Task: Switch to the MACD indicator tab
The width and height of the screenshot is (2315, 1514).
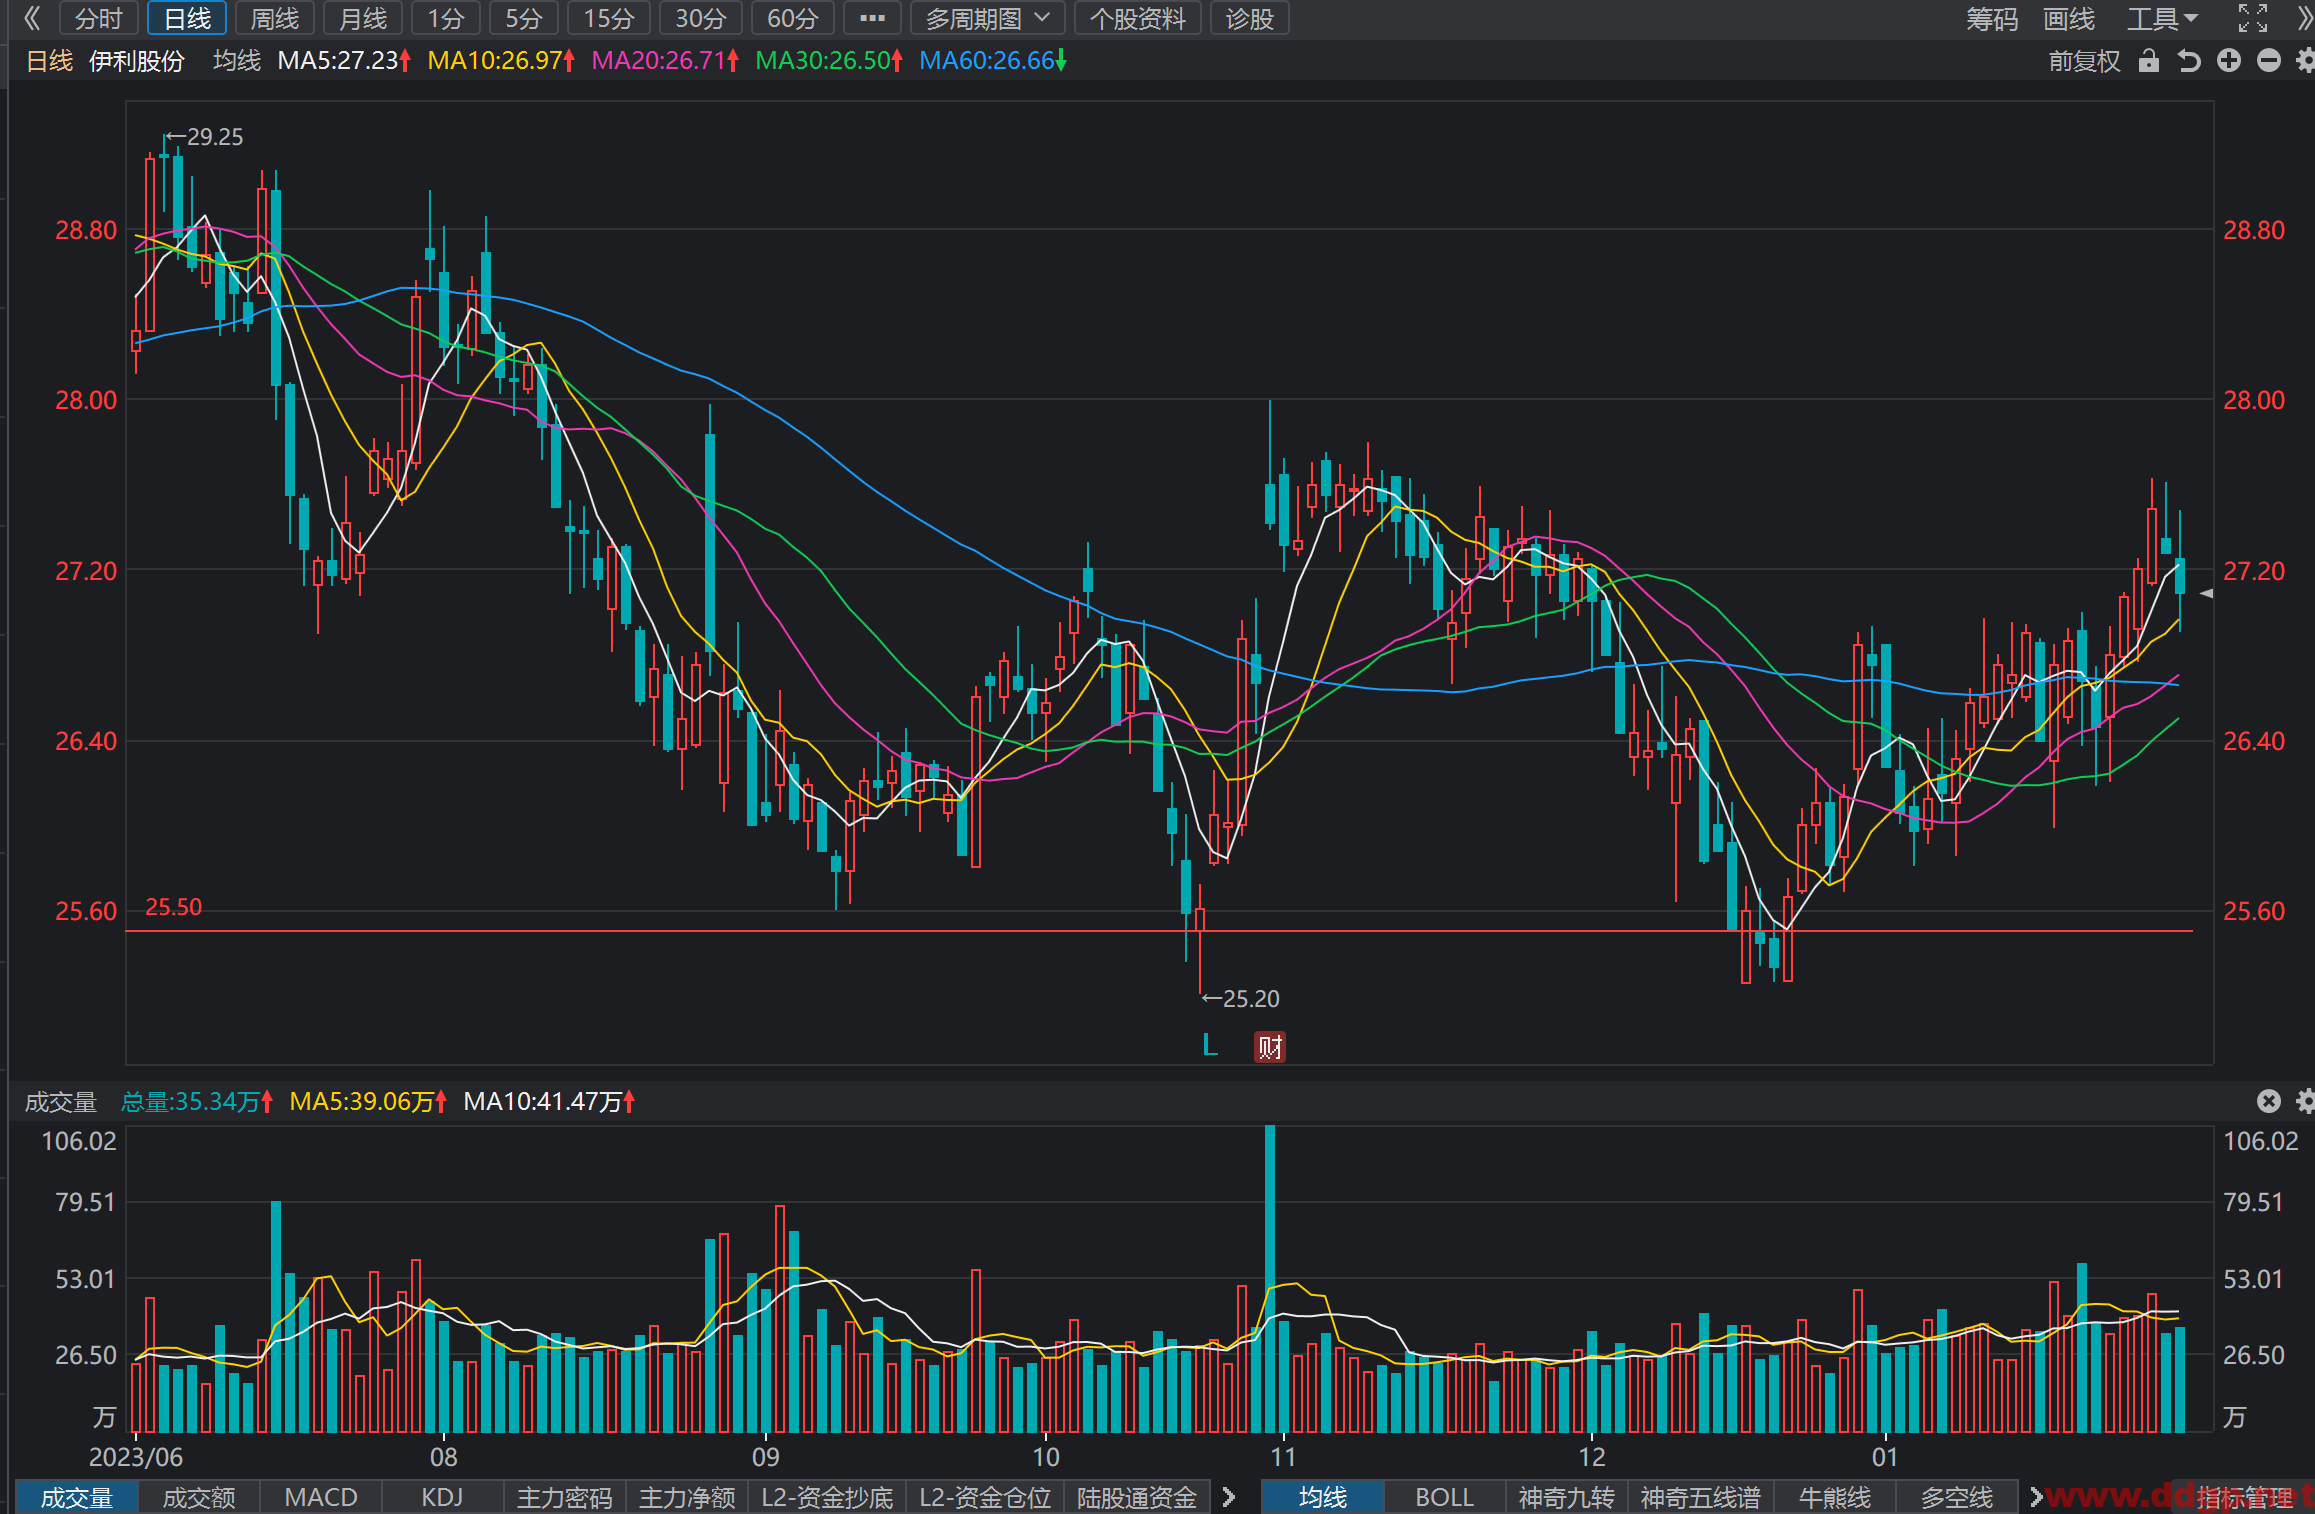Action: [x=321, y=1497]
